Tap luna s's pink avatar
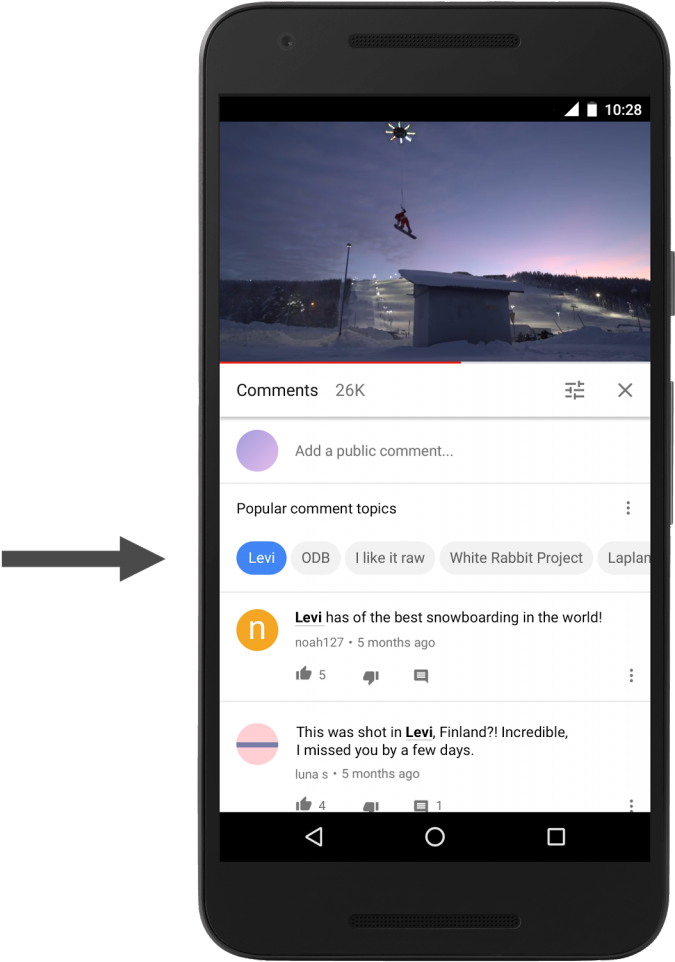This screenshot has width=675, height=962. pyautogui.click(x=257, y=744)
